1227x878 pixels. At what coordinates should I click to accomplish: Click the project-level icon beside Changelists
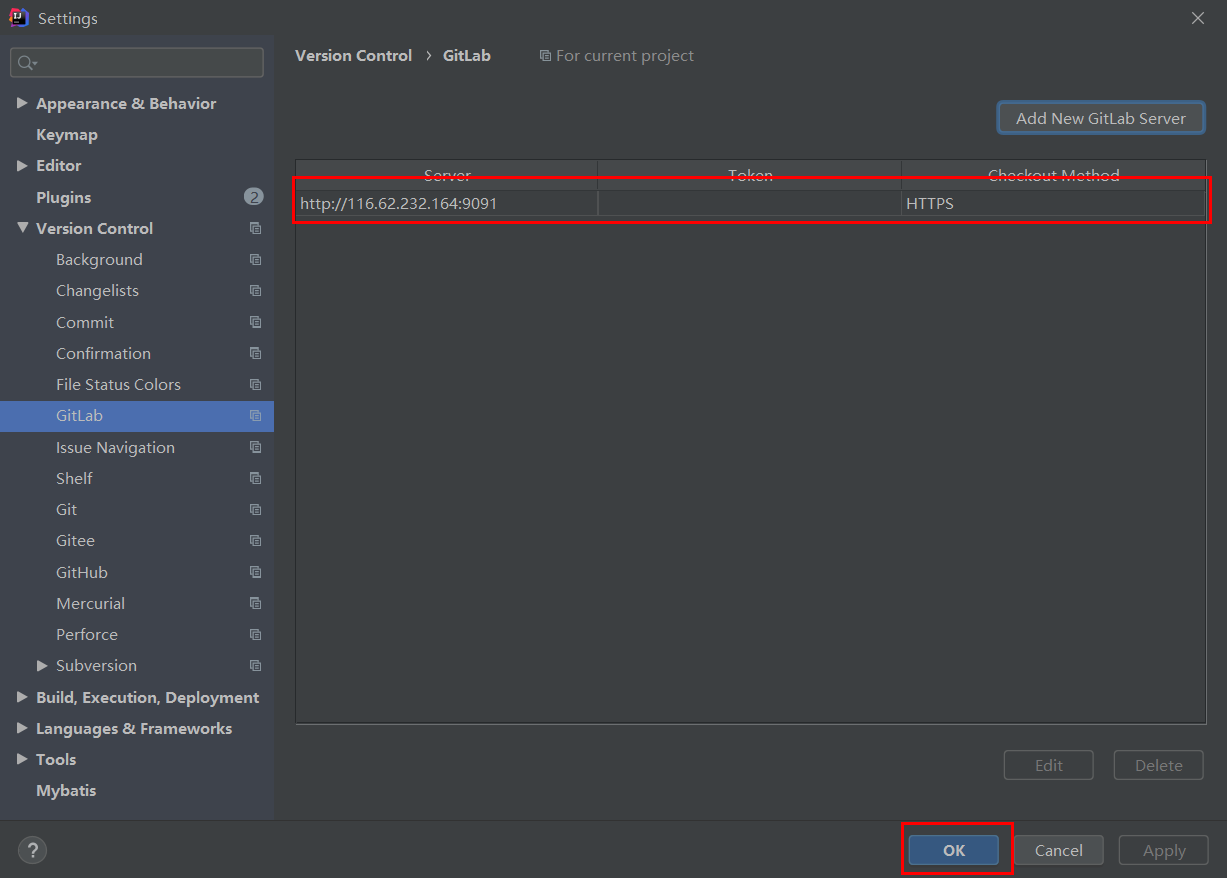(255, 291)
